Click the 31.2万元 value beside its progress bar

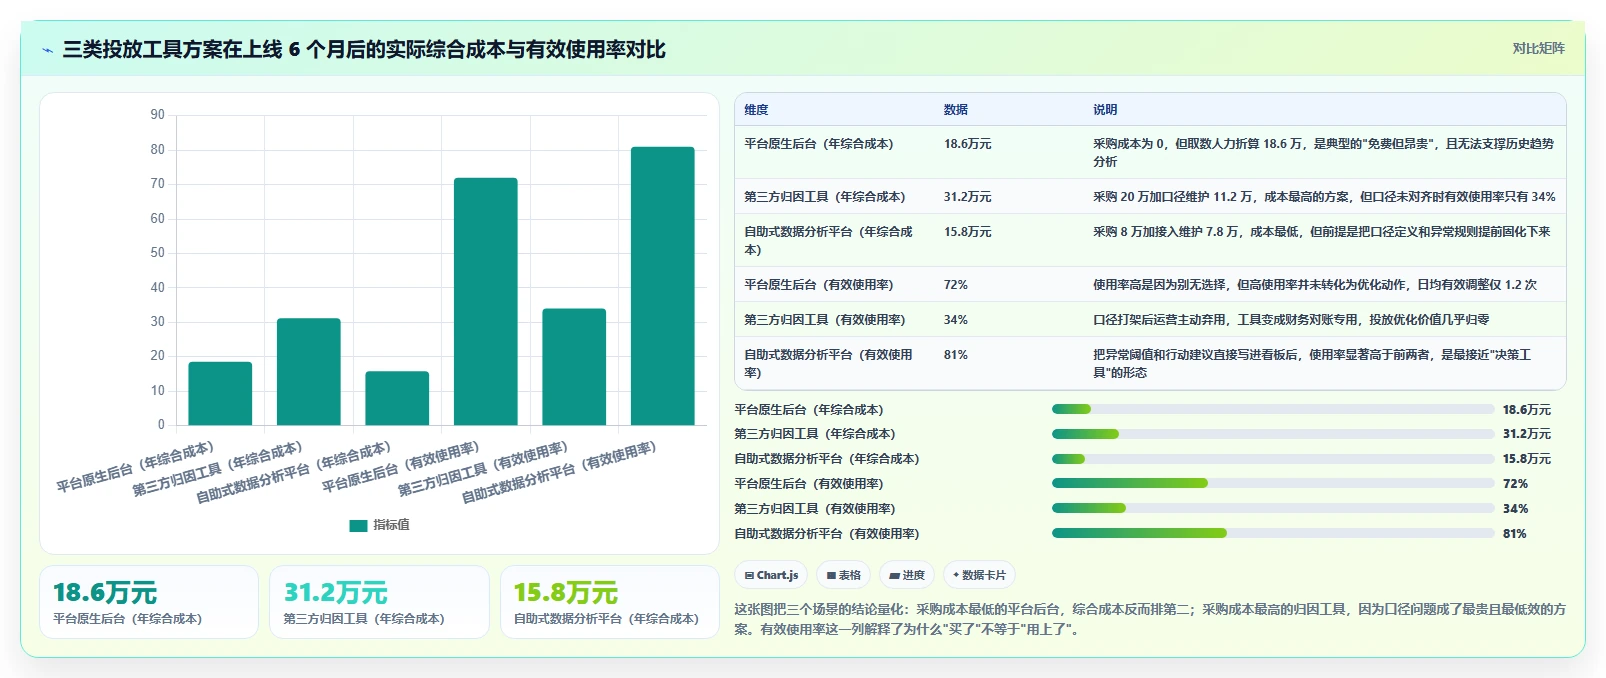click(x=1527, y=434)
